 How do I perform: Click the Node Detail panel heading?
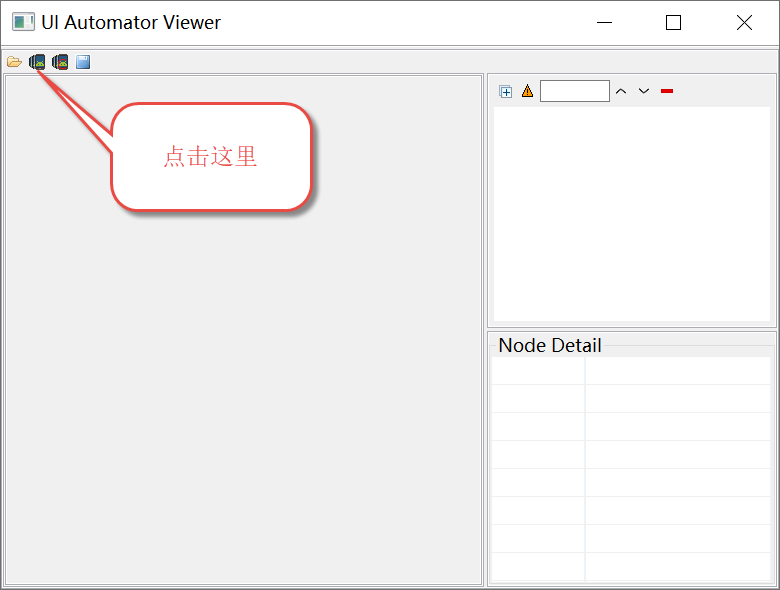pyautogui.click(x=550, y=346)
